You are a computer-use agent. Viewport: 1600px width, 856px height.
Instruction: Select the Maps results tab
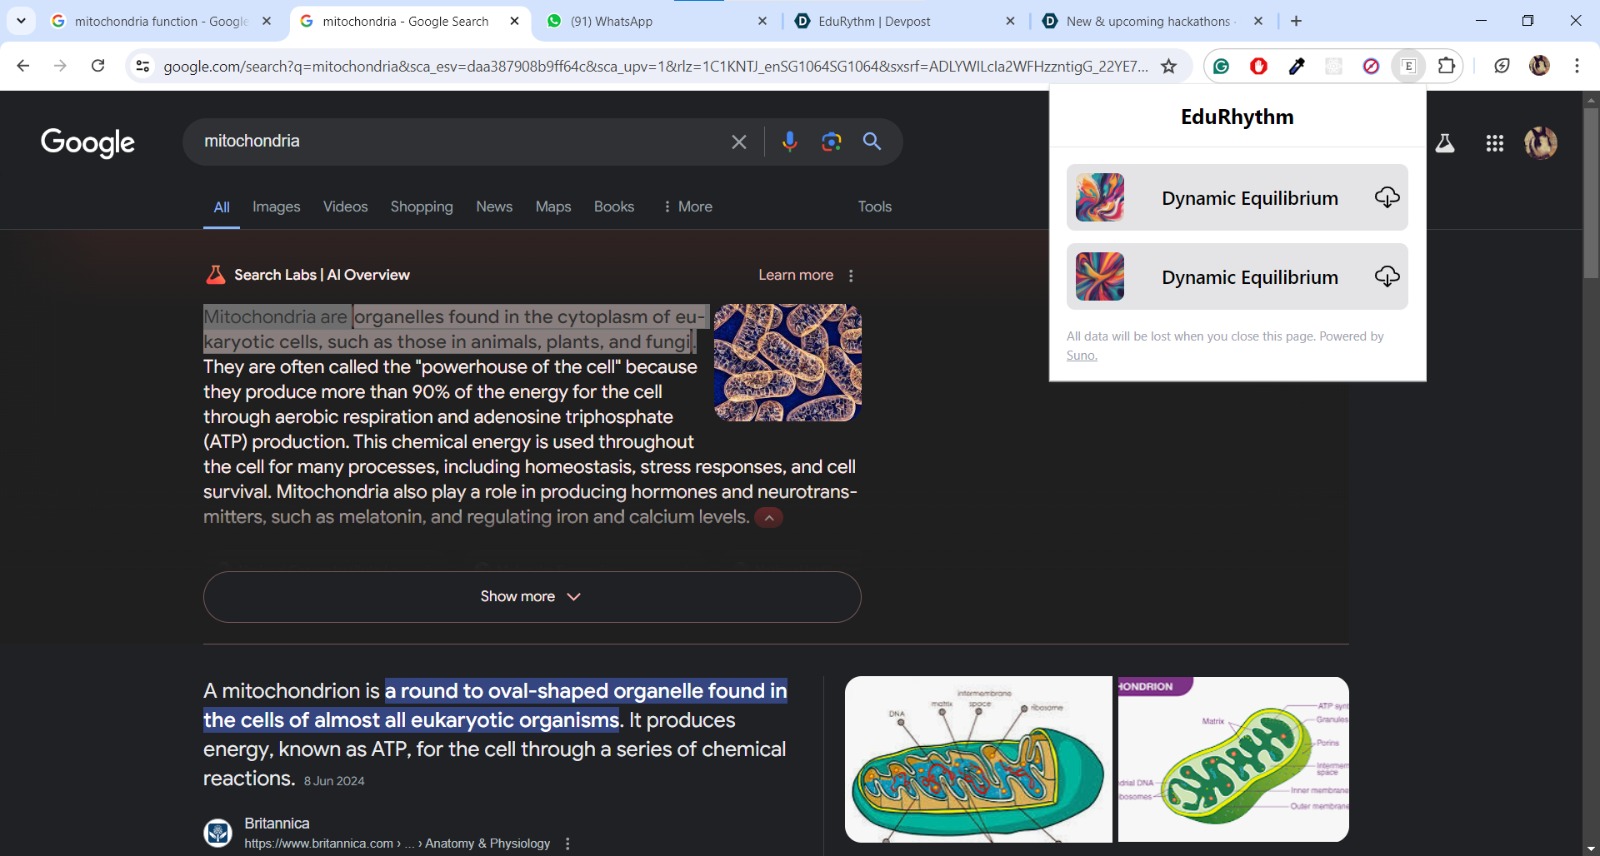coord(553,207)
